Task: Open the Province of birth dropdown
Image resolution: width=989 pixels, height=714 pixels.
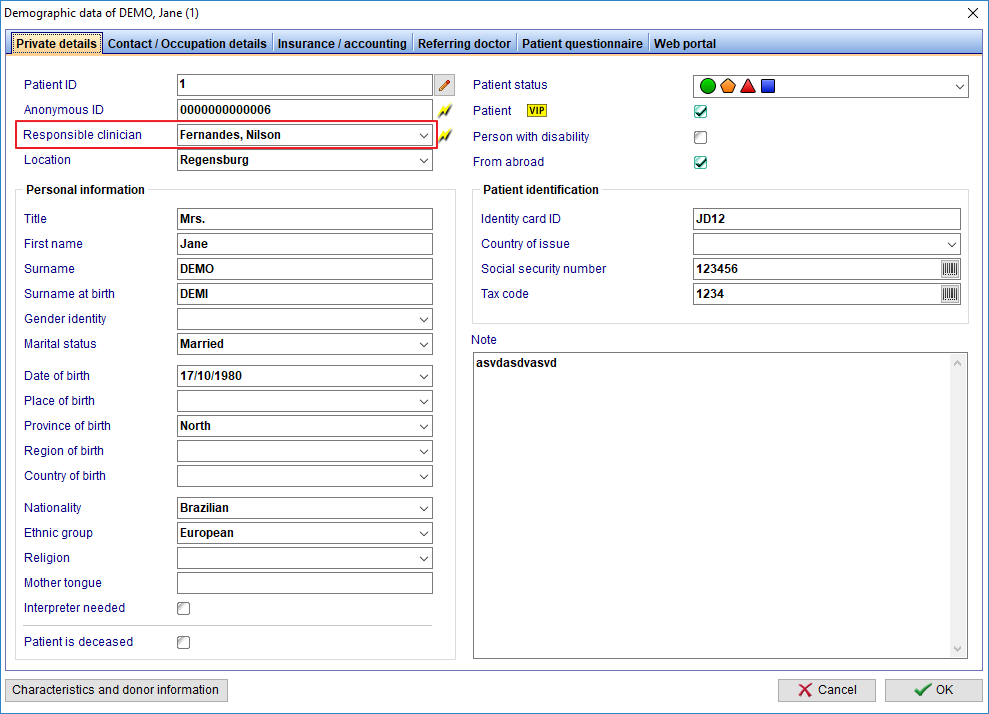Action: pos(424,427)
